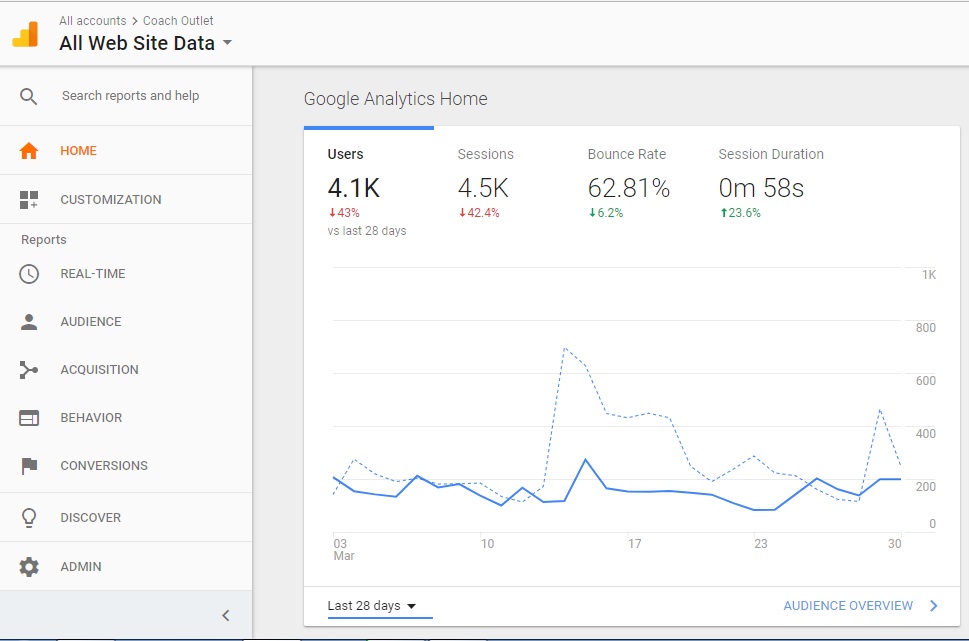Click the 23.6% duration increase indicator

(740, 213)
